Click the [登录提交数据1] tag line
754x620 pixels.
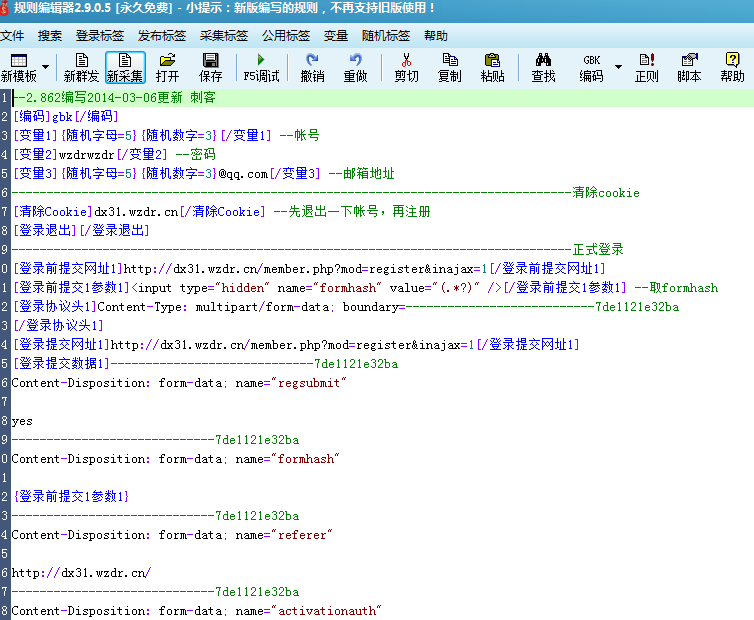205,364
